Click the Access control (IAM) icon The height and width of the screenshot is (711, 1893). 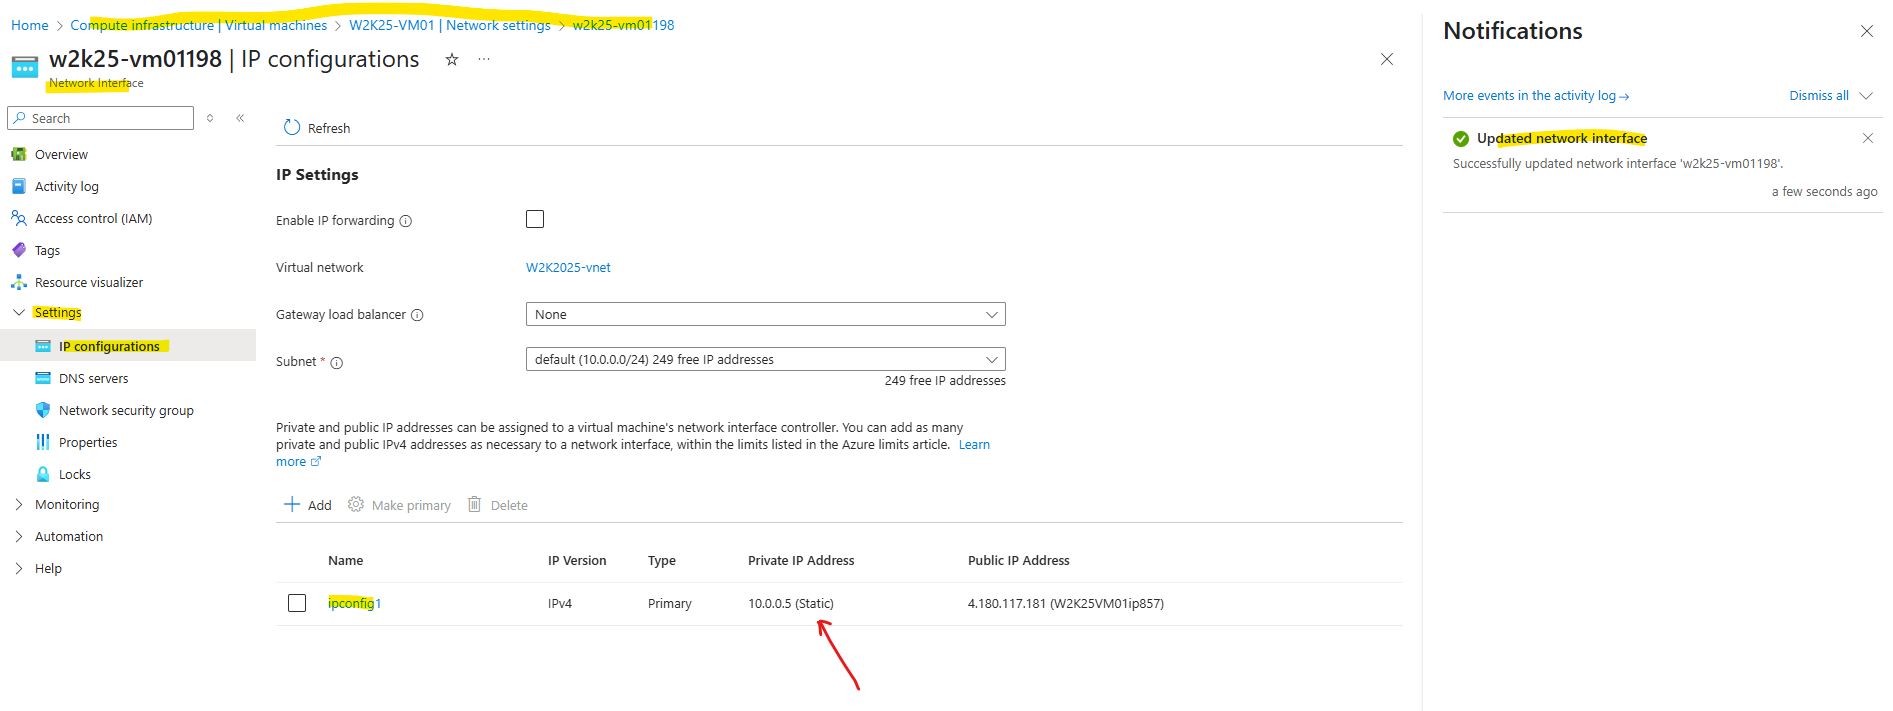(x=18, y=218)
